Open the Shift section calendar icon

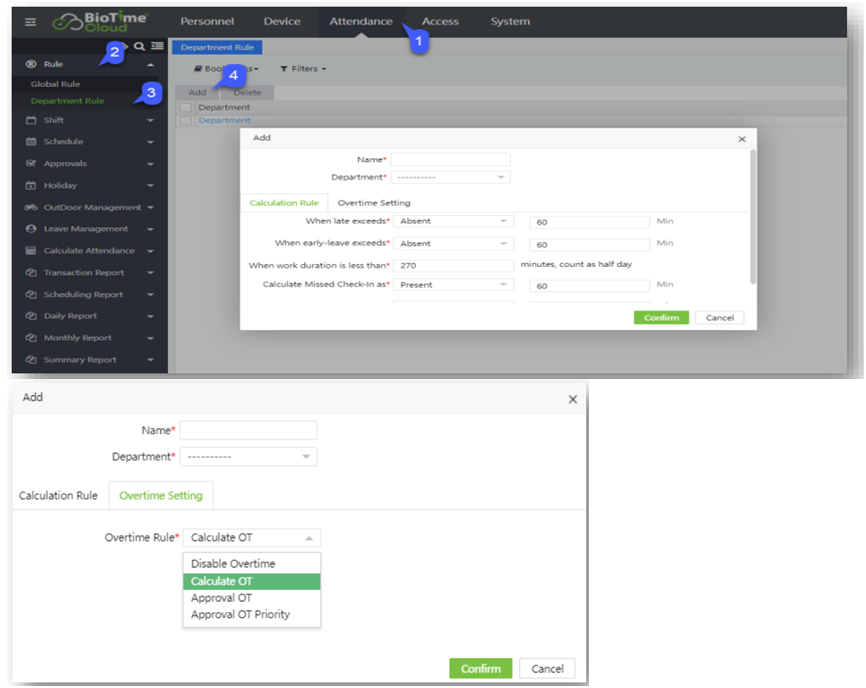point(31,120)
